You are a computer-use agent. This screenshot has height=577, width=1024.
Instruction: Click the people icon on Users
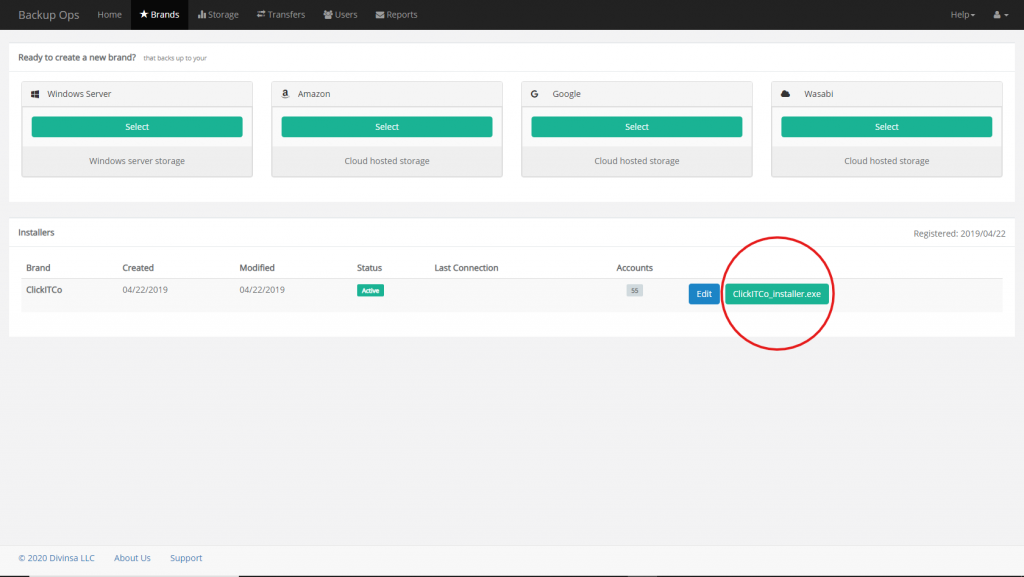pos(328,14)
